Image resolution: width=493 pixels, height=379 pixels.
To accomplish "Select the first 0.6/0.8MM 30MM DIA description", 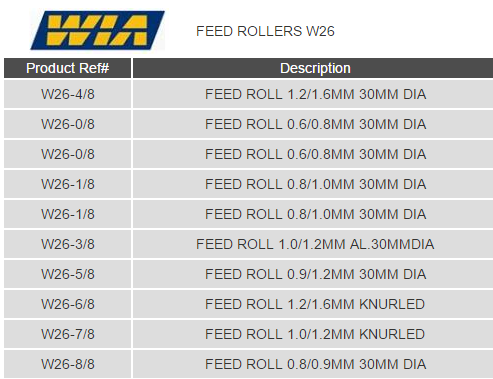I will (315, 124).
